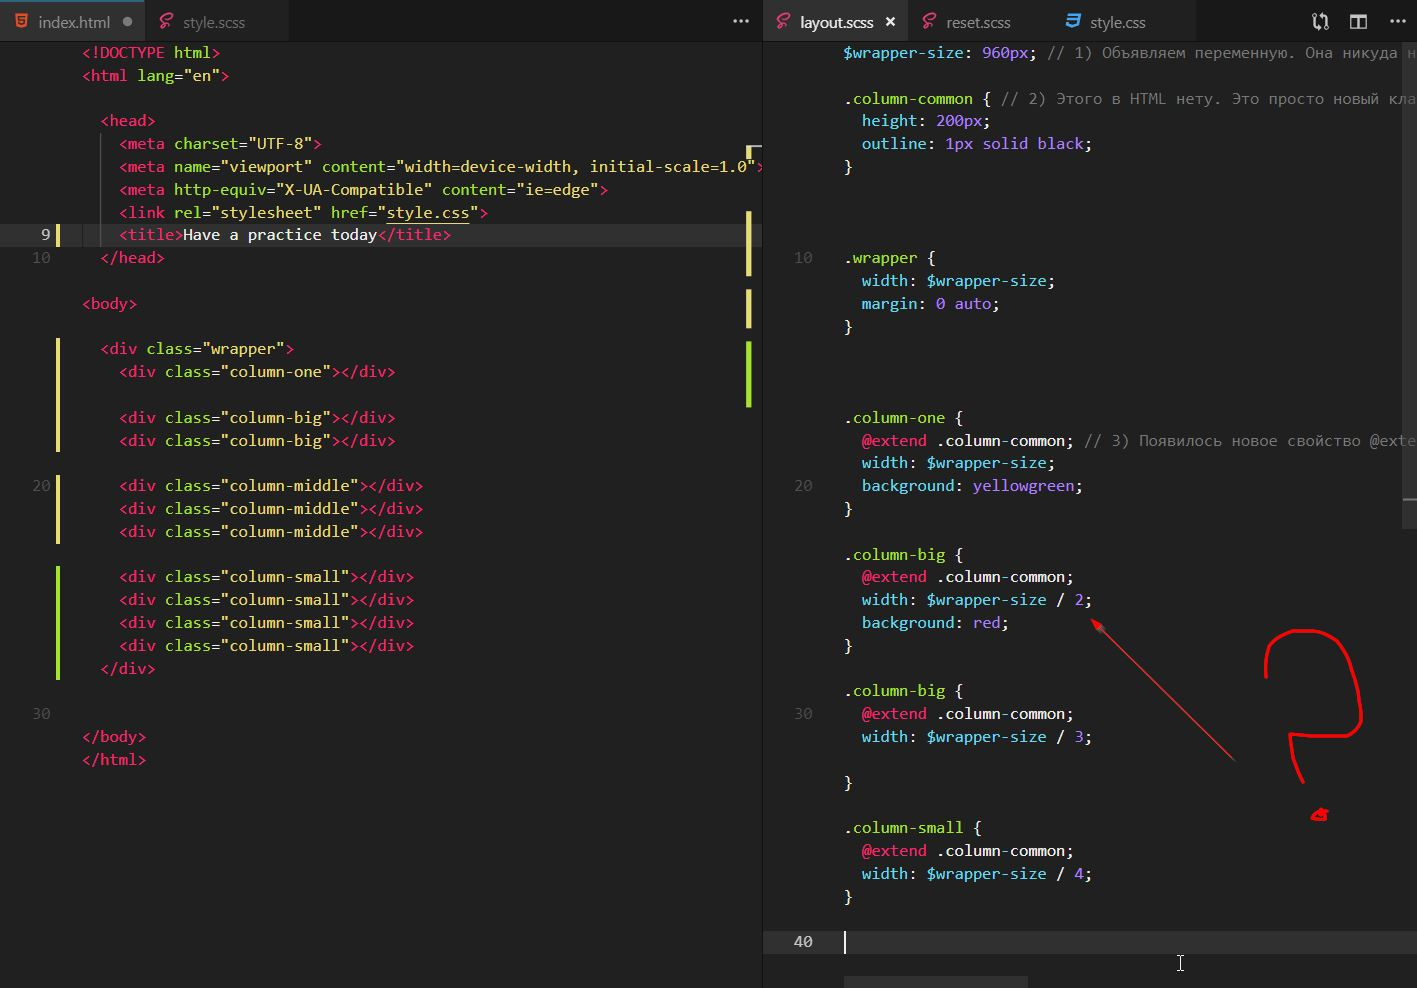
Task: Click the '$wrapper-size / 4' width line
Action: tap(977, 874)
